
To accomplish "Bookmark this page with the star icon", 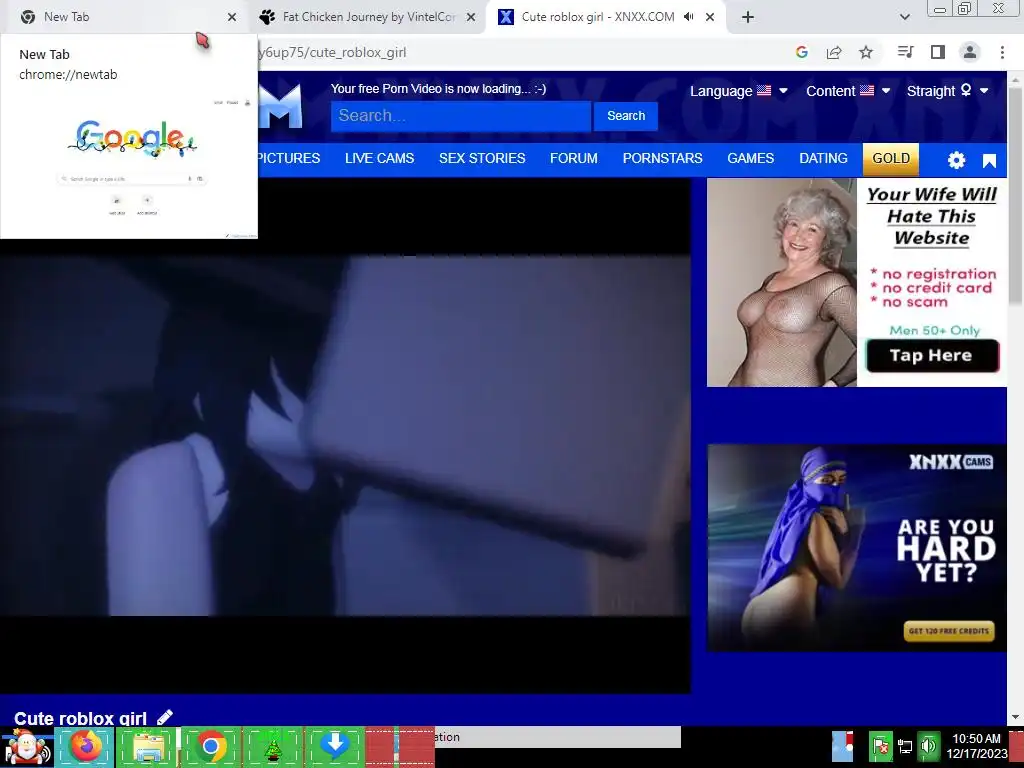I will point(866,52).
